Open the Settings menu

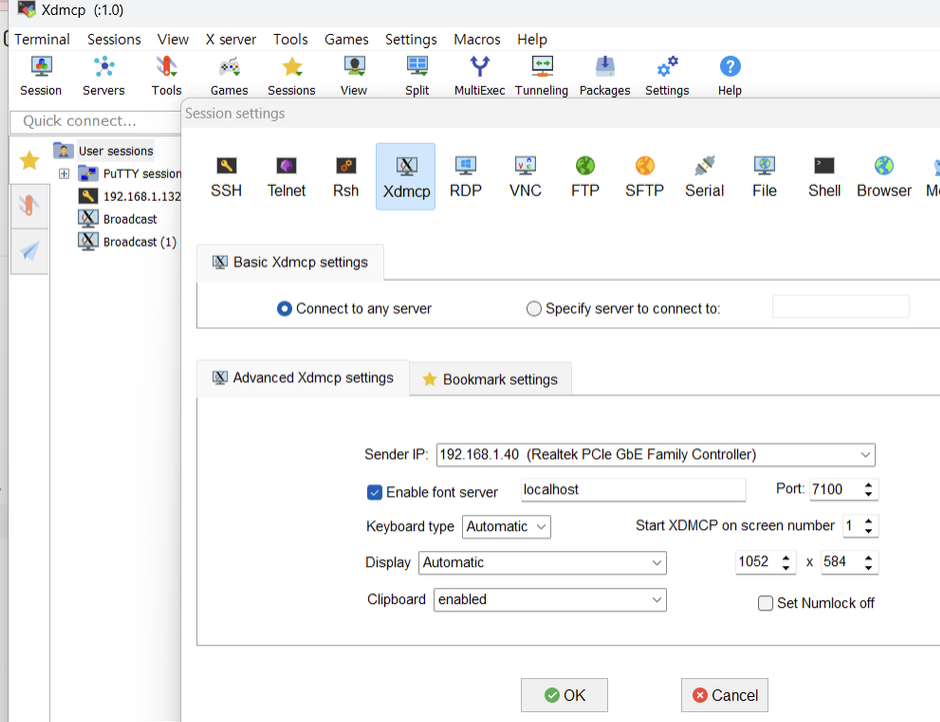tap(411, 40)
